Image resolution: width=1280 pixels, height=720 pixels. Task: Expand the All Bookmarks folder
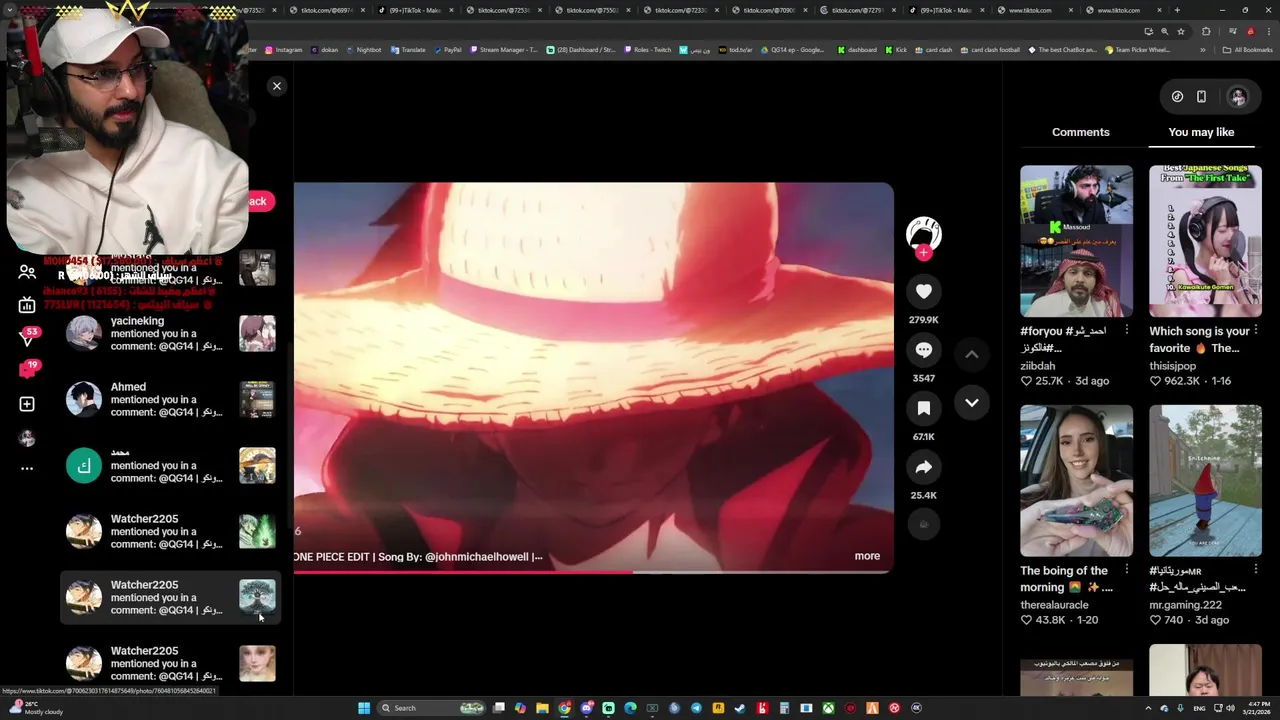[1248, 49]
